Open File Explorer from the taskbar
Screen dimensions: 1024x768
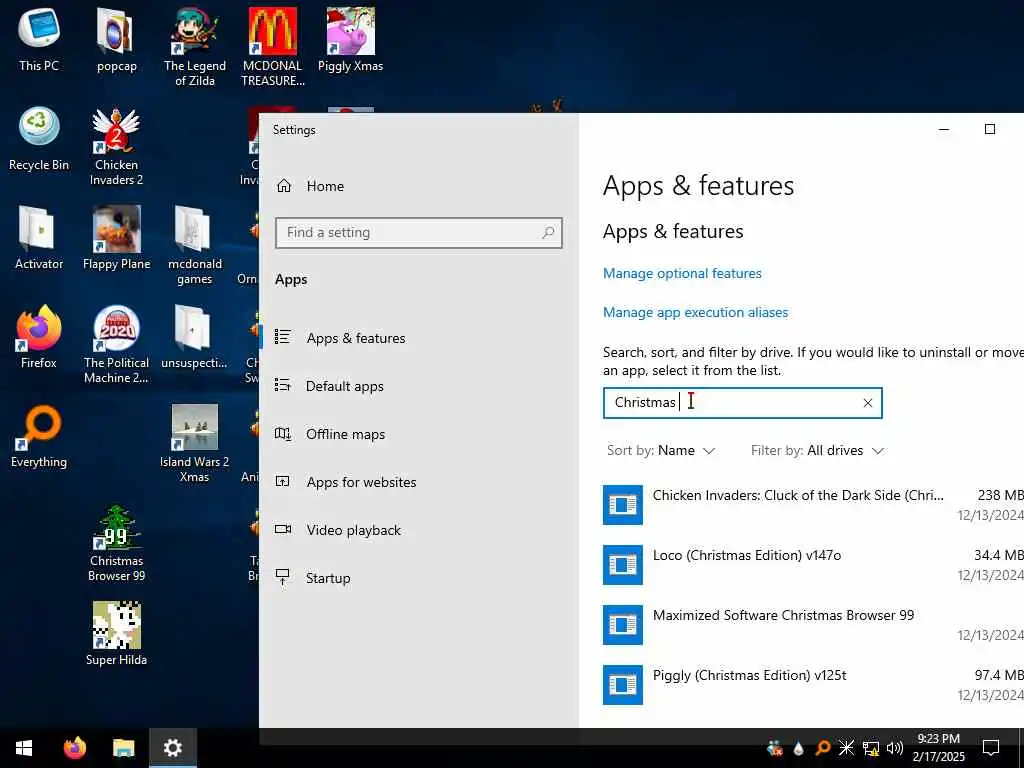(123, 748)
